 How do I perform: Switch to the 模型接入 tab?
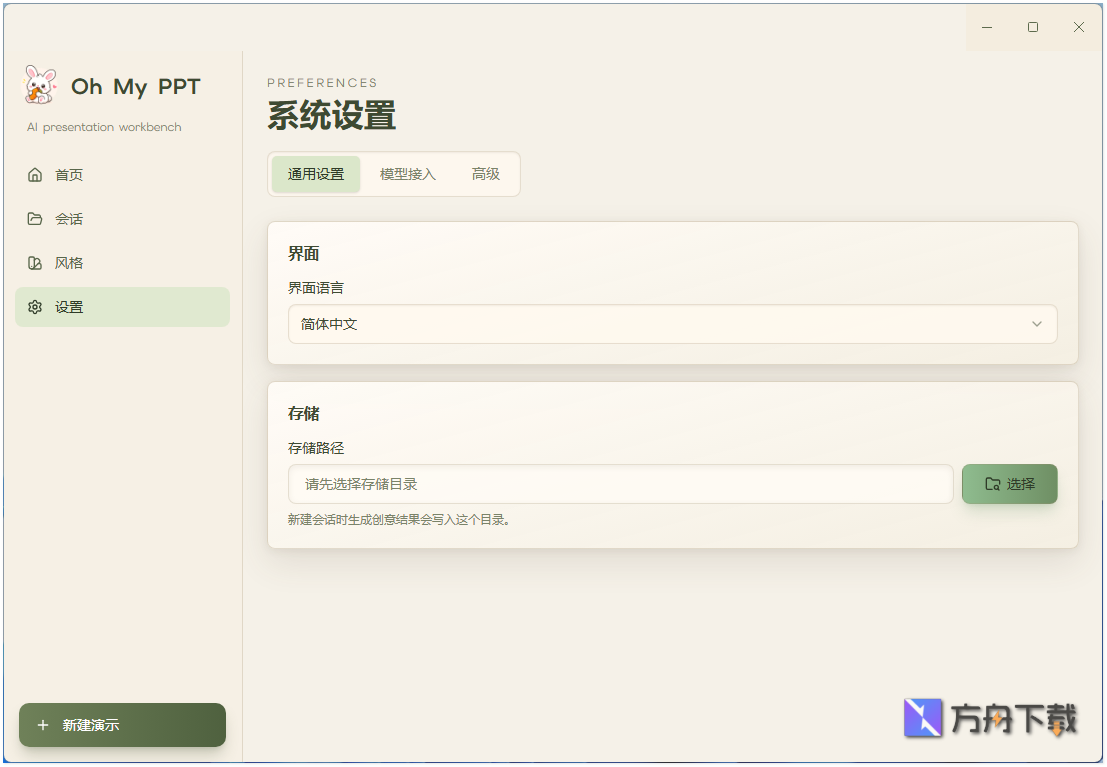[407, 174]
